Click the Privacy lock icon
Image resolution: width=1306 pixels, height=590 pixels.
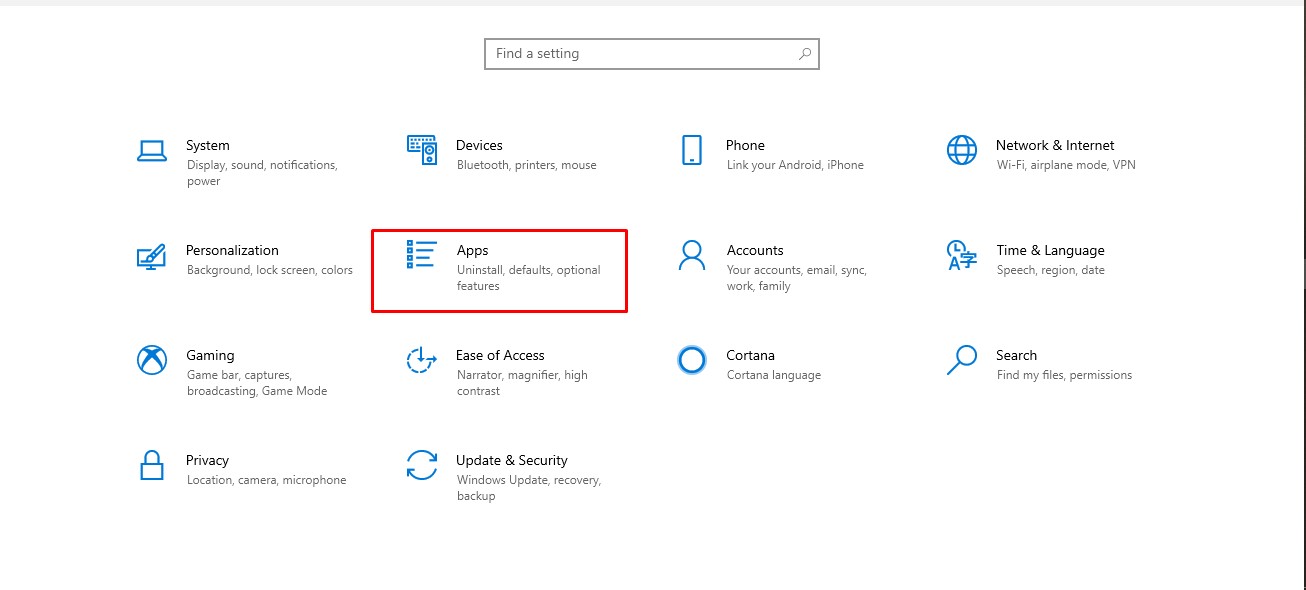[151, 465]
